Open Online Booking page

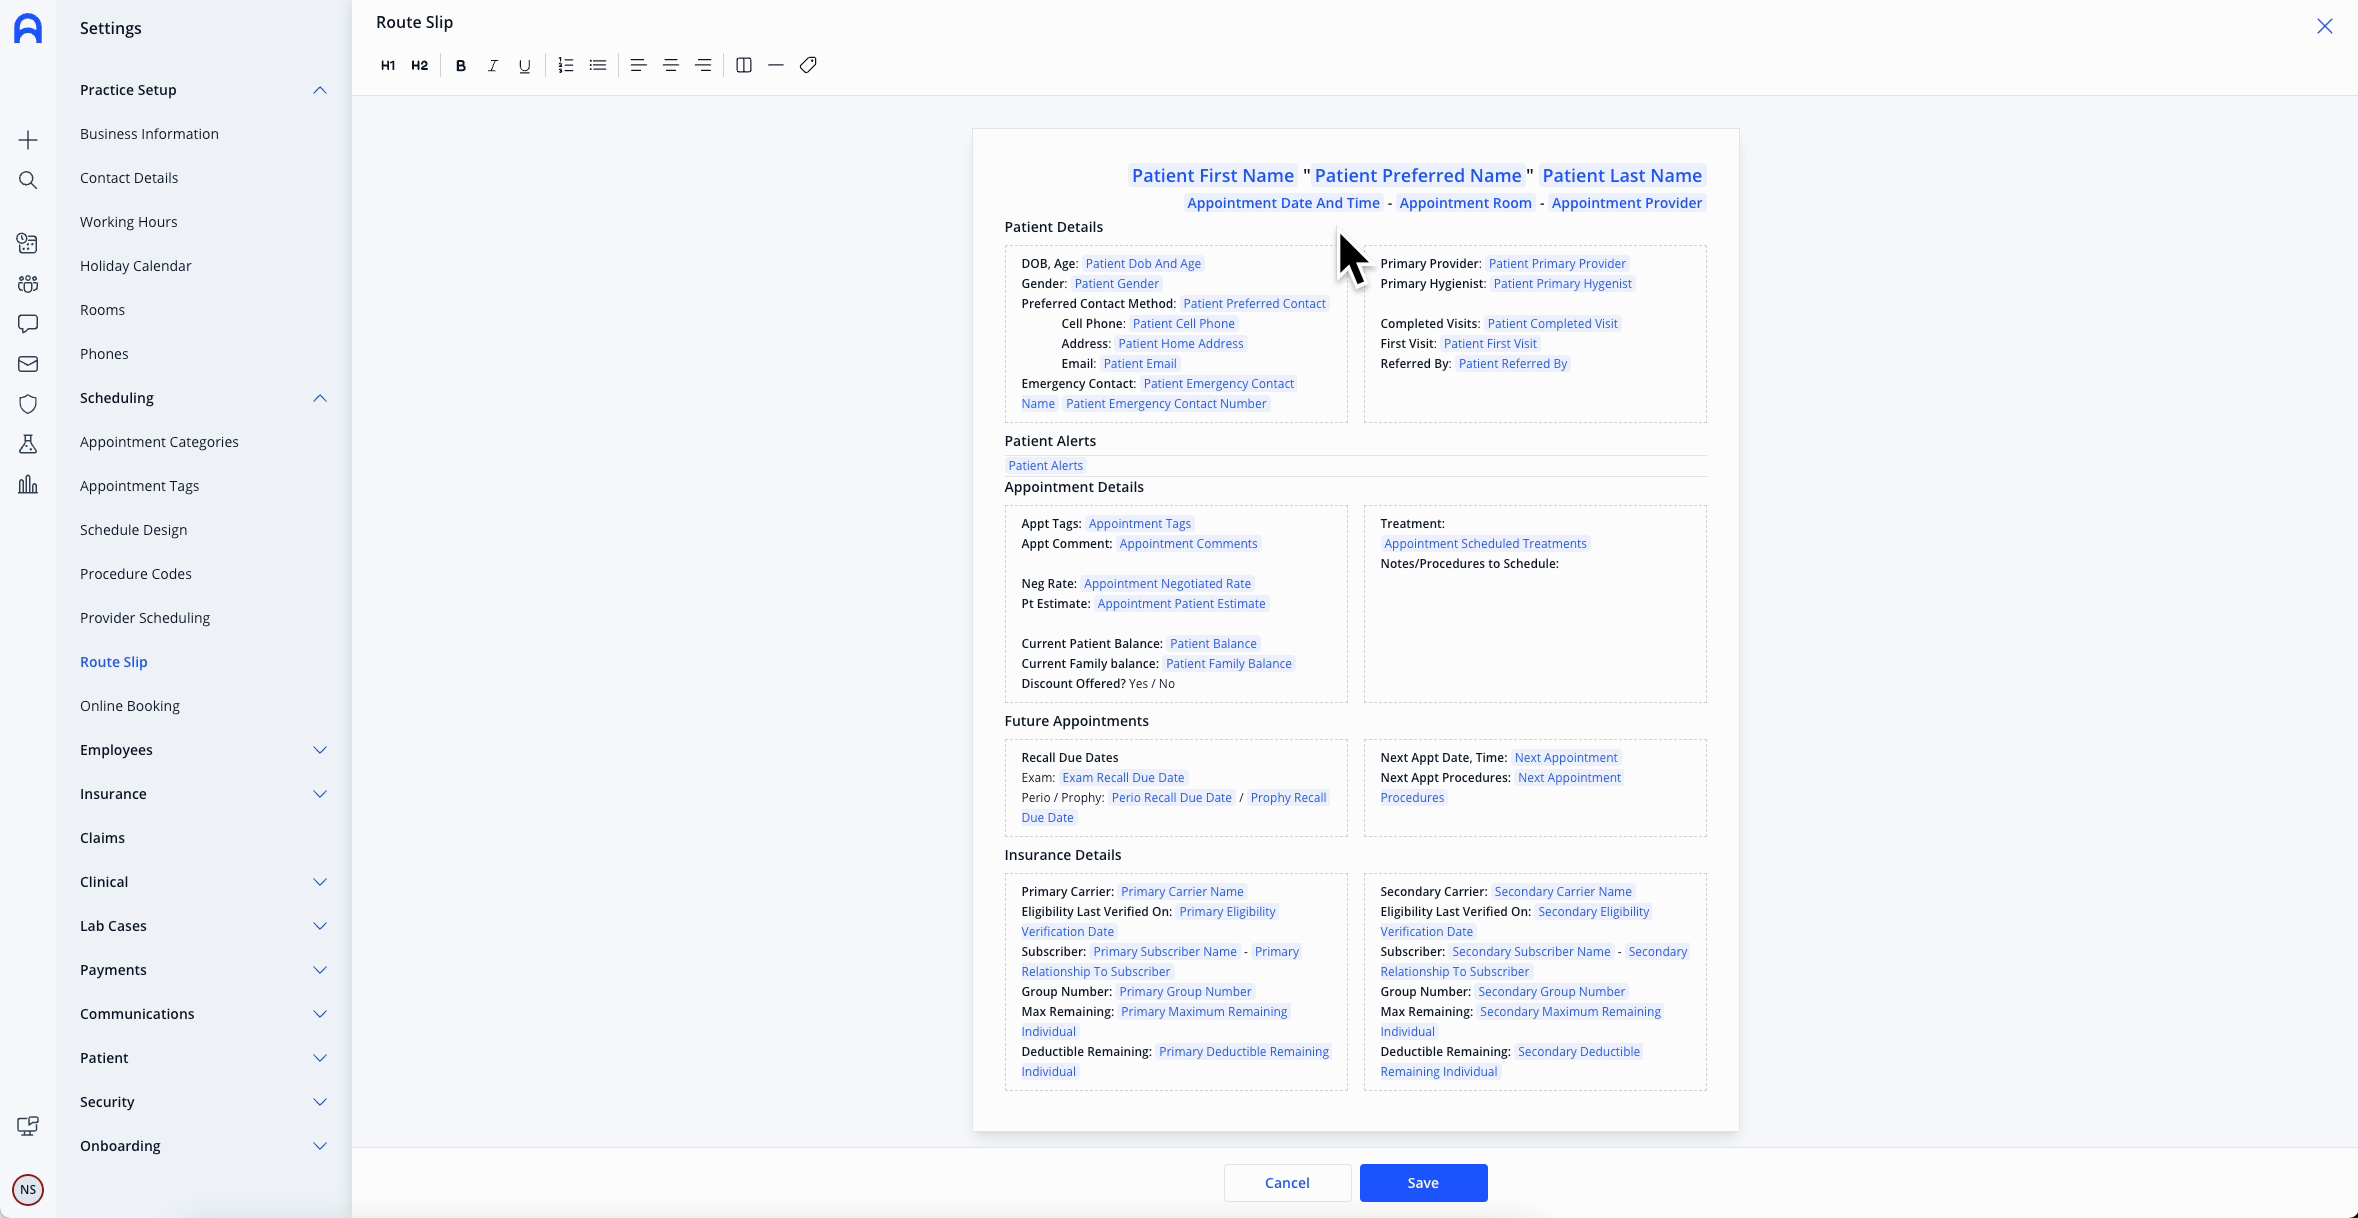click(x=130, y=706)
